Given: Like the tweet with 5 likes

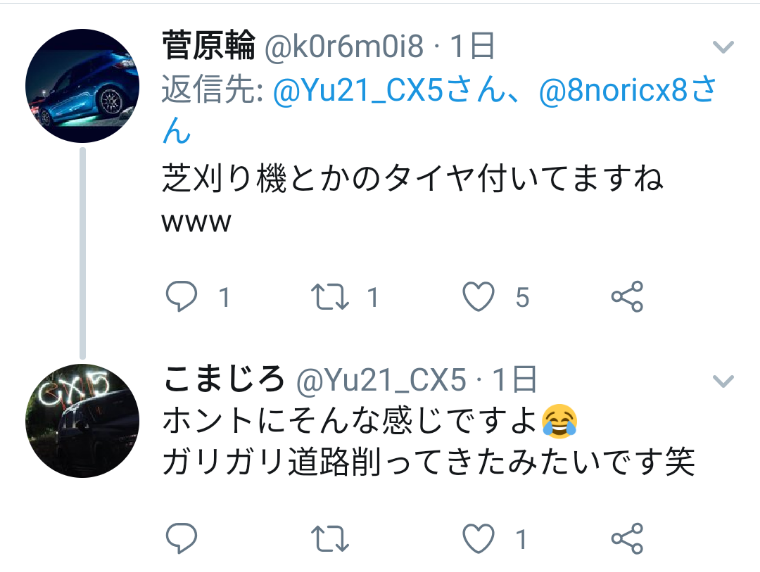Looking at the screenshot, I should pyautogui.click(x=478, y=297).
